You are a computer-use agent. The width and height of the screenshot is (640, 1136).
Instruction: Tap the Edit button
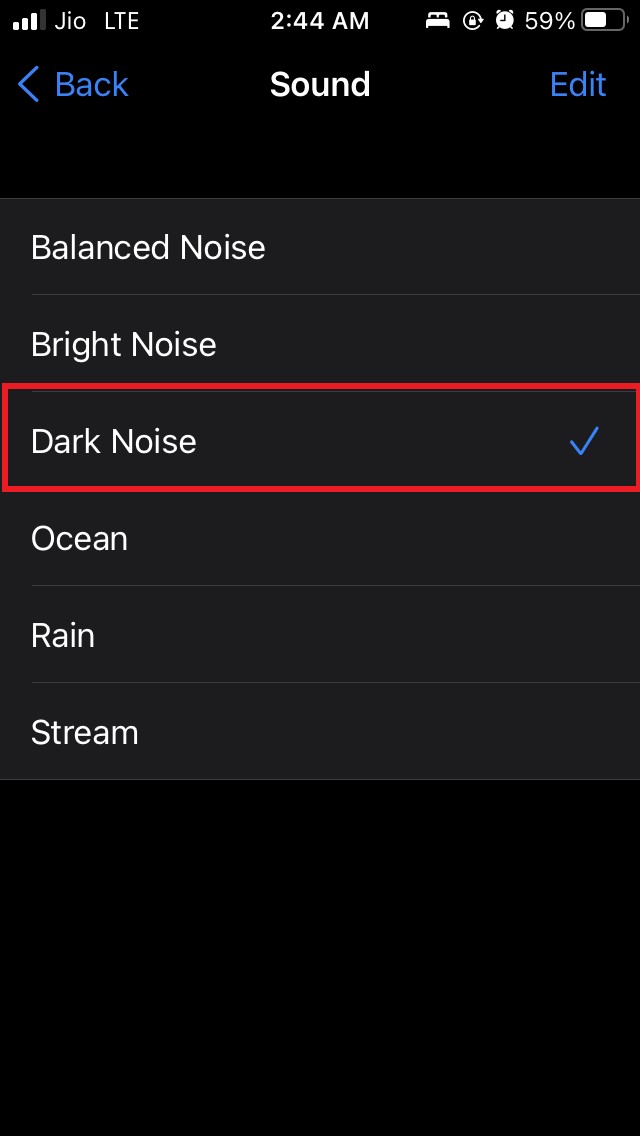click(x=578, y=85)
